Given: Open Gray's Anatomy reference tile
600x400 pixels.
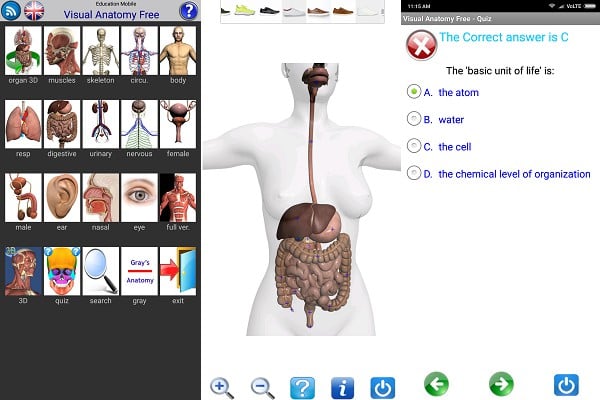Looking at the screenshot, I should [139, 271].
